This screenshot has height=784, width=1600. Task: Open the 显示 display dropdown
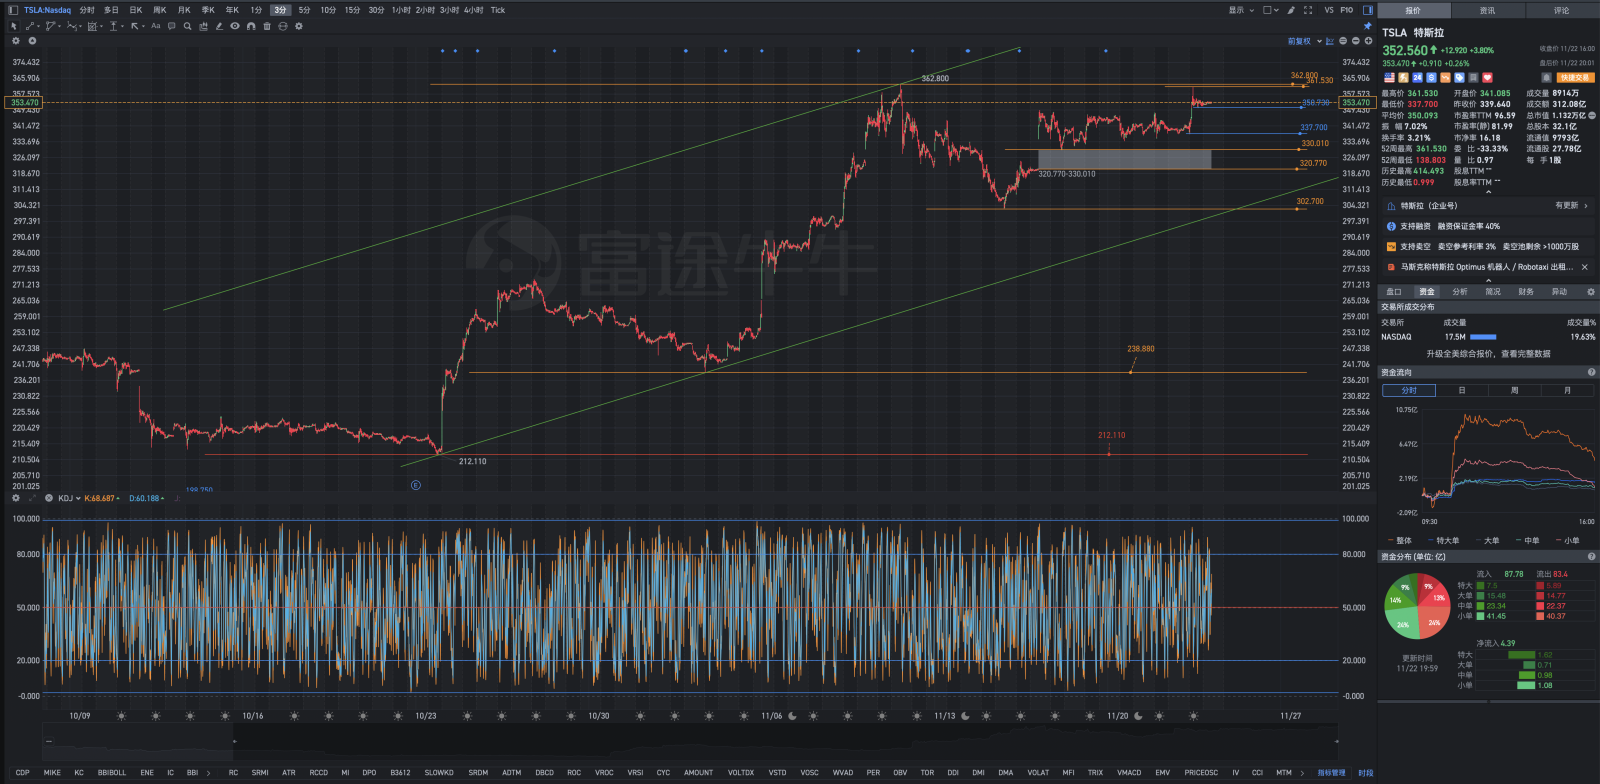[1241, 10]
